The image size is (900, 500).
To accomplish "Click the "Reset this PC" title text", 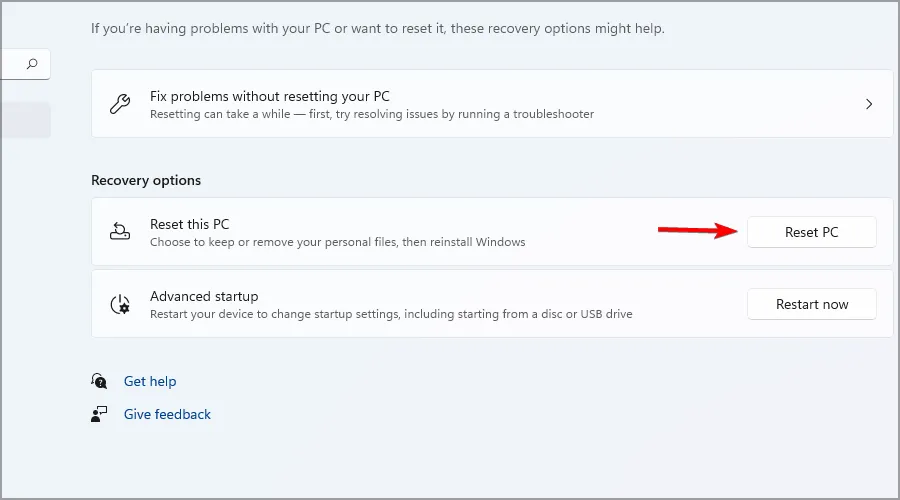I will coord(189,224).
